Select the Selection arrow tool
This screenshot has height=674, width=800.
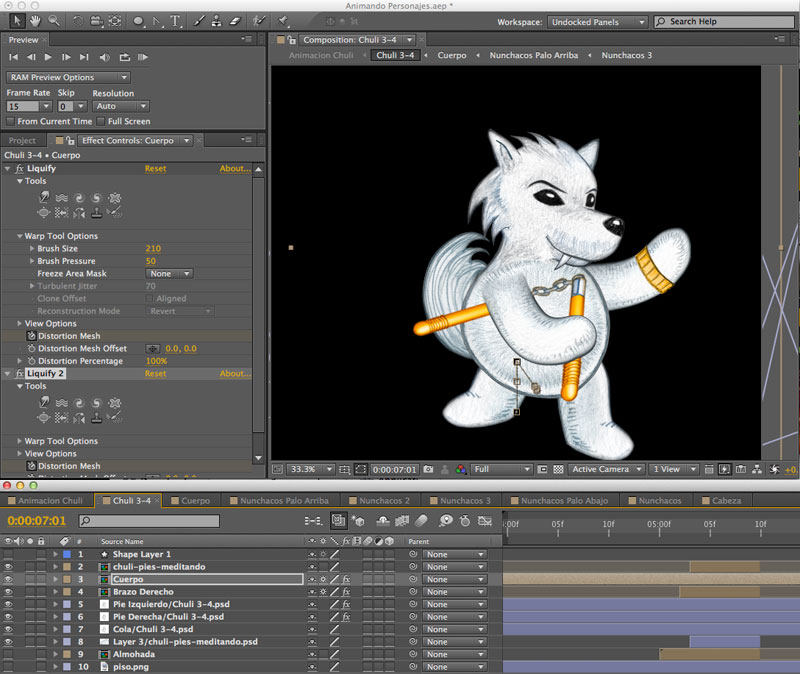[x=16, y=21]
